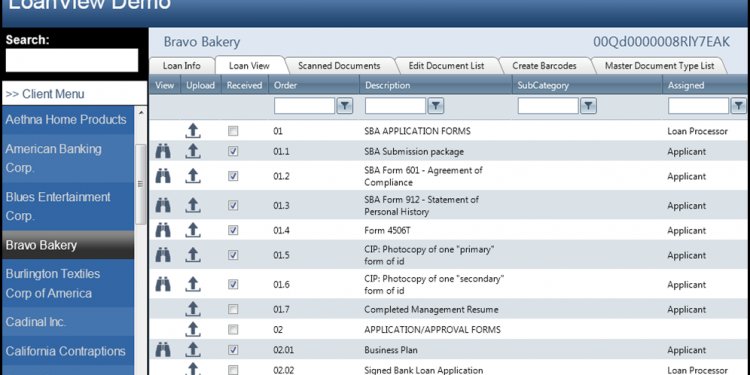The width and height of the screenshot is (750, 375).
Task: Uncheck Received for Form 4506T
Action: 233,231
